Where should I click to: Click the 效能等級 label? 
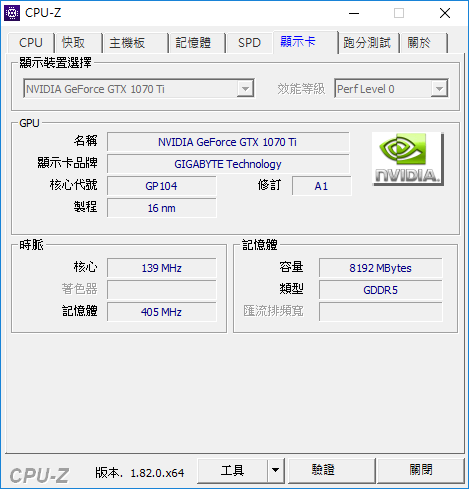tap(301, 89)
